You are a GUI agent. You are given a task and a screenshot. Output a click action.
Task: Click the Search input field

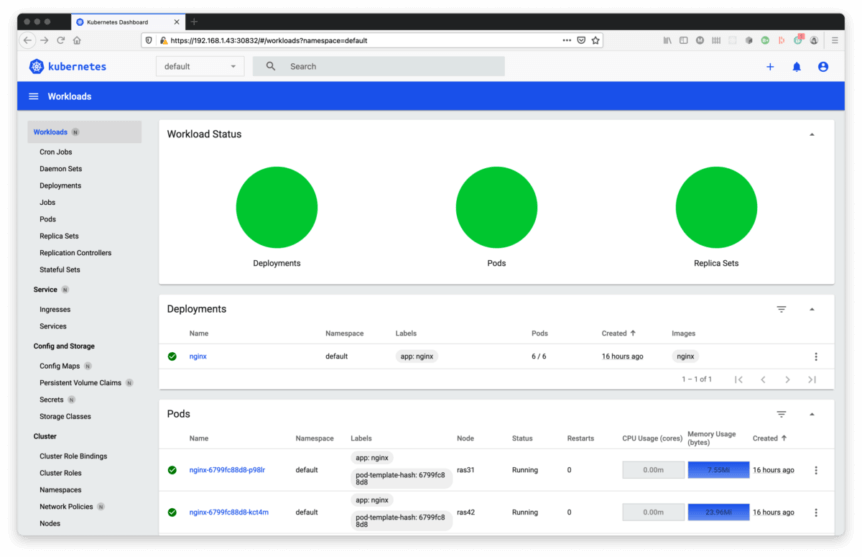(379, 67)
